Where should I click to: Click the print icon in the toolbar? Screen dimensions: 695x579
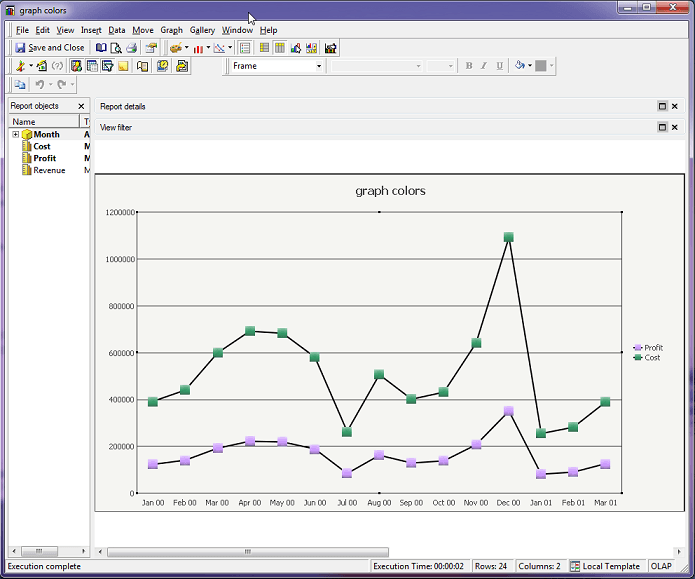pos(131,47)
